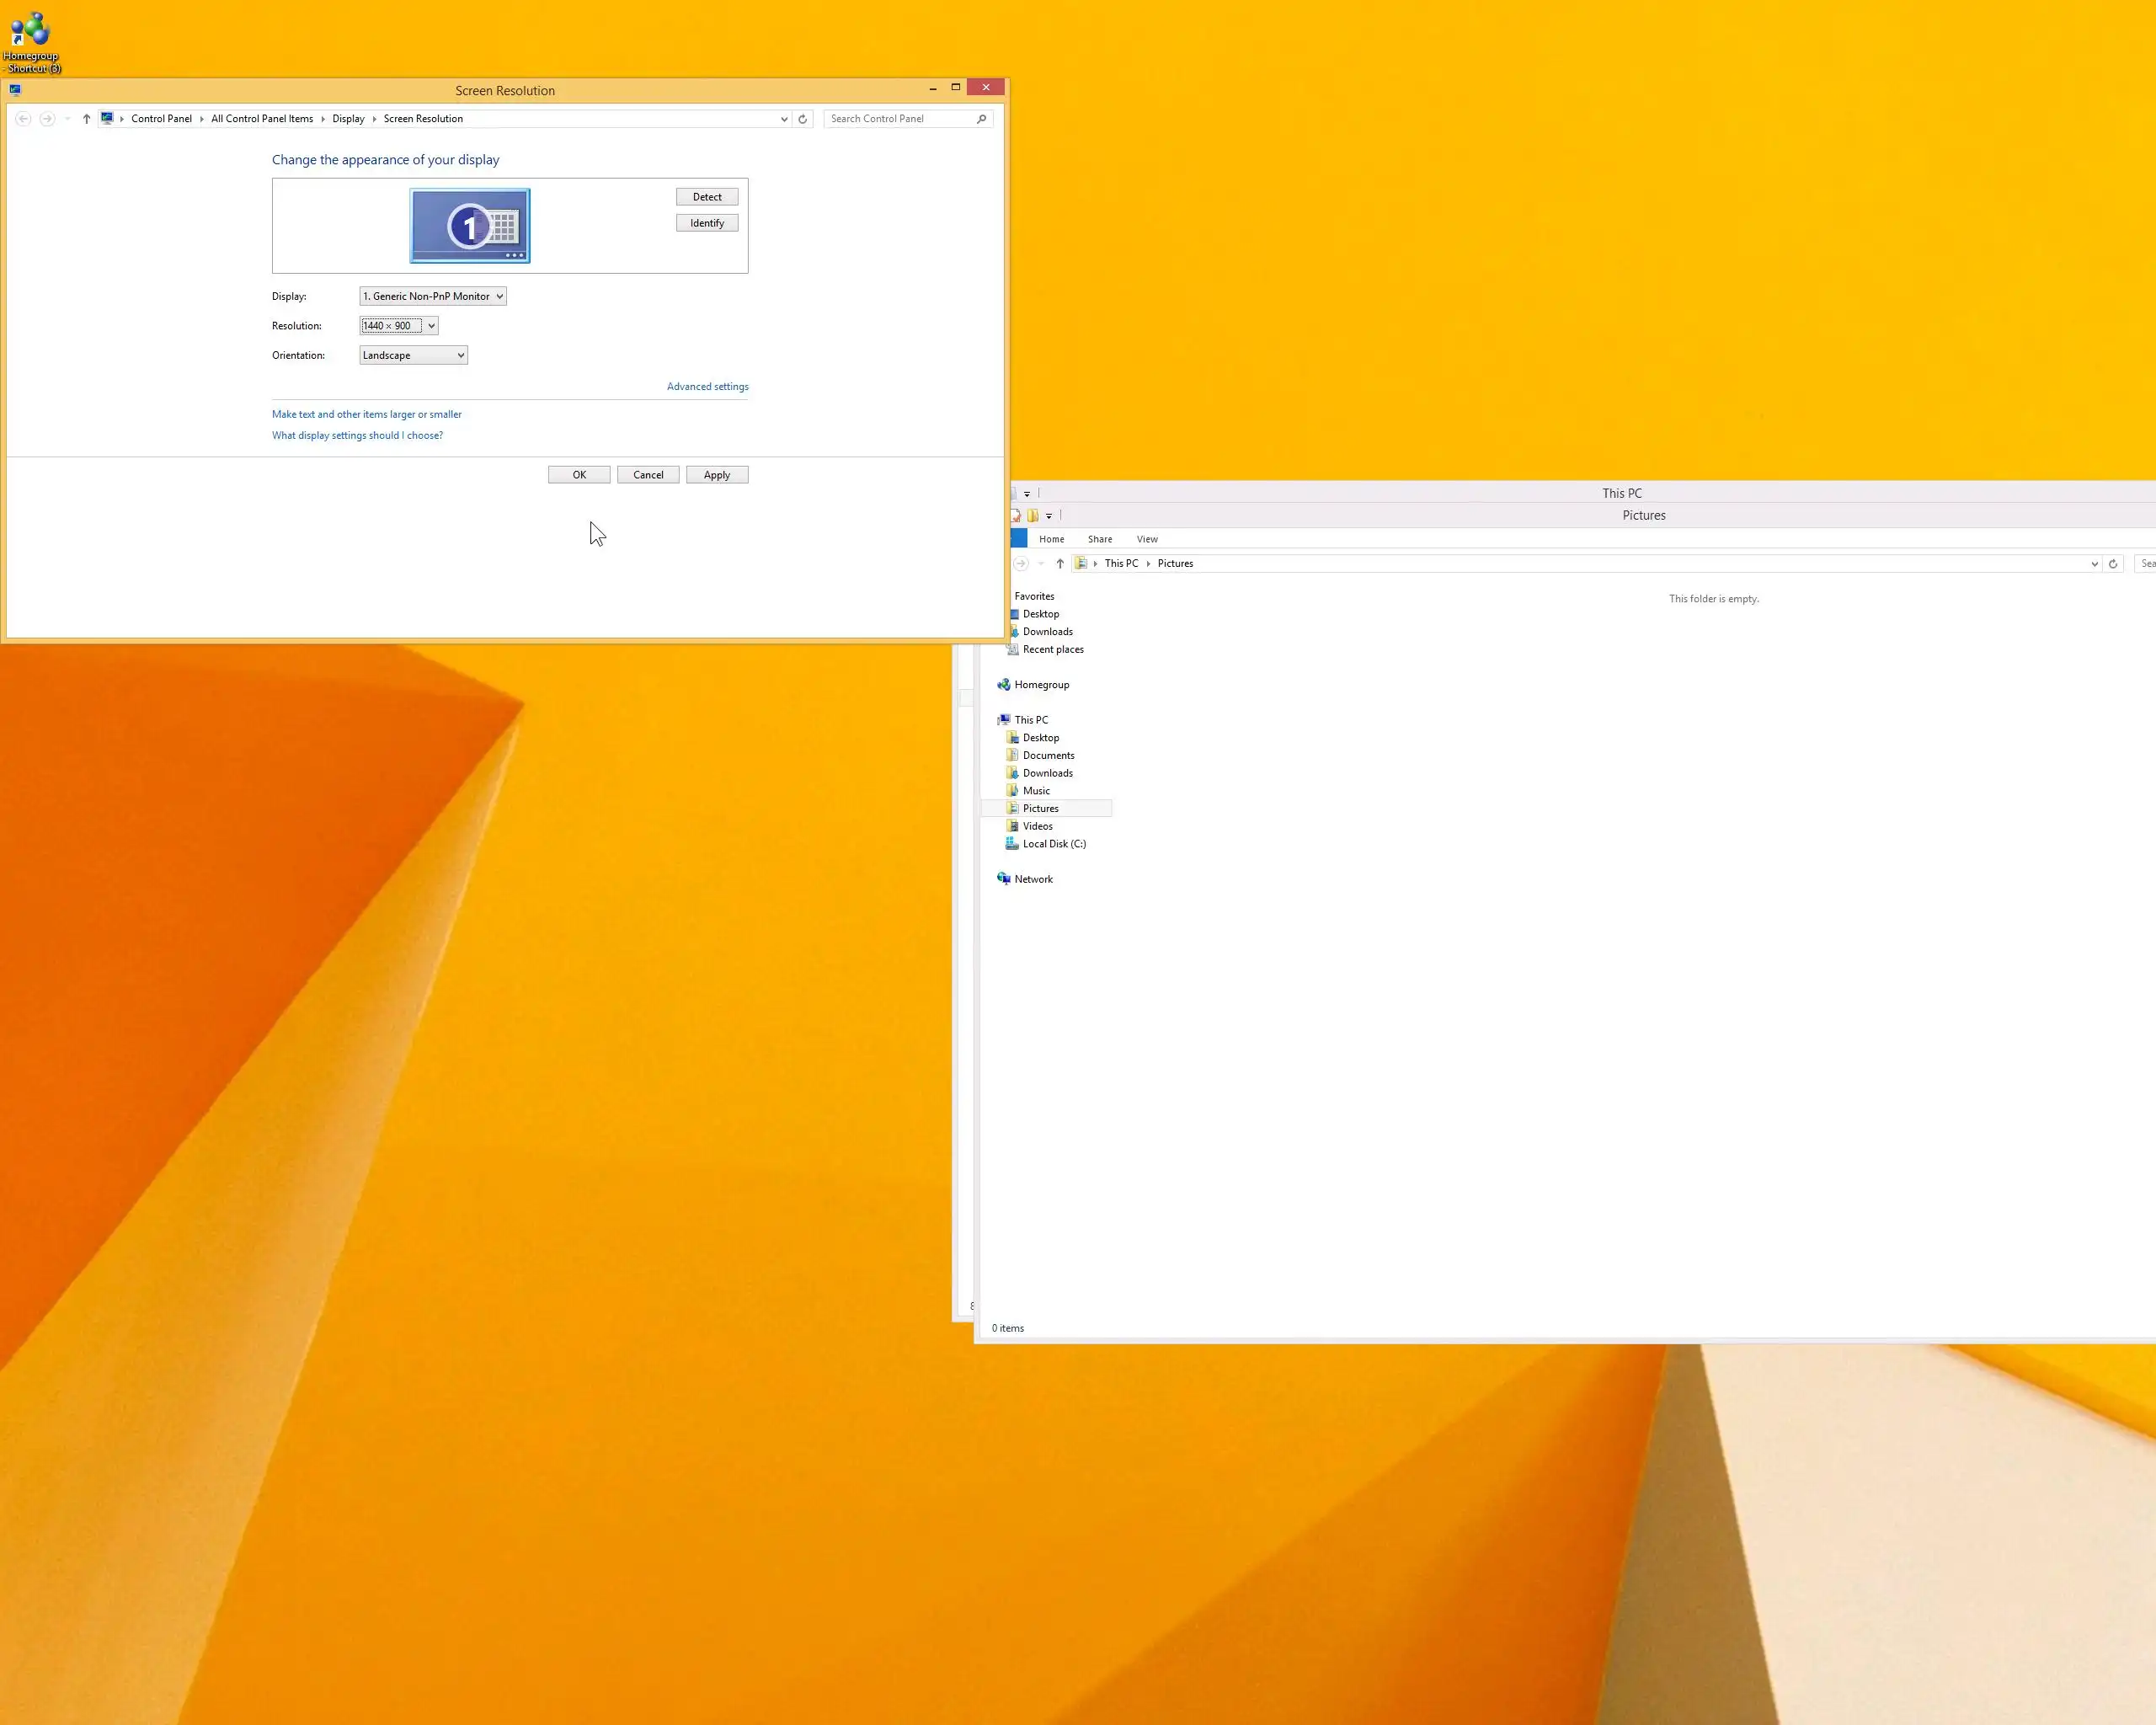Open the Orientation dropdown set to Landscape
Viewport: 2156px width, 1725px height.
[413, 356]
